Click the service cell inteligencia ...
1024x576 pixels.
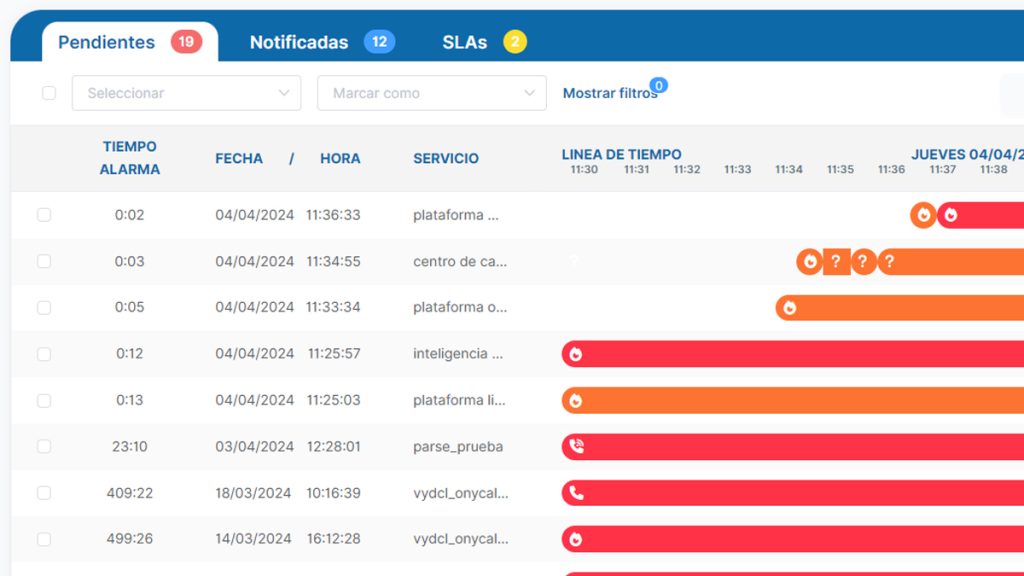(458, 354)
